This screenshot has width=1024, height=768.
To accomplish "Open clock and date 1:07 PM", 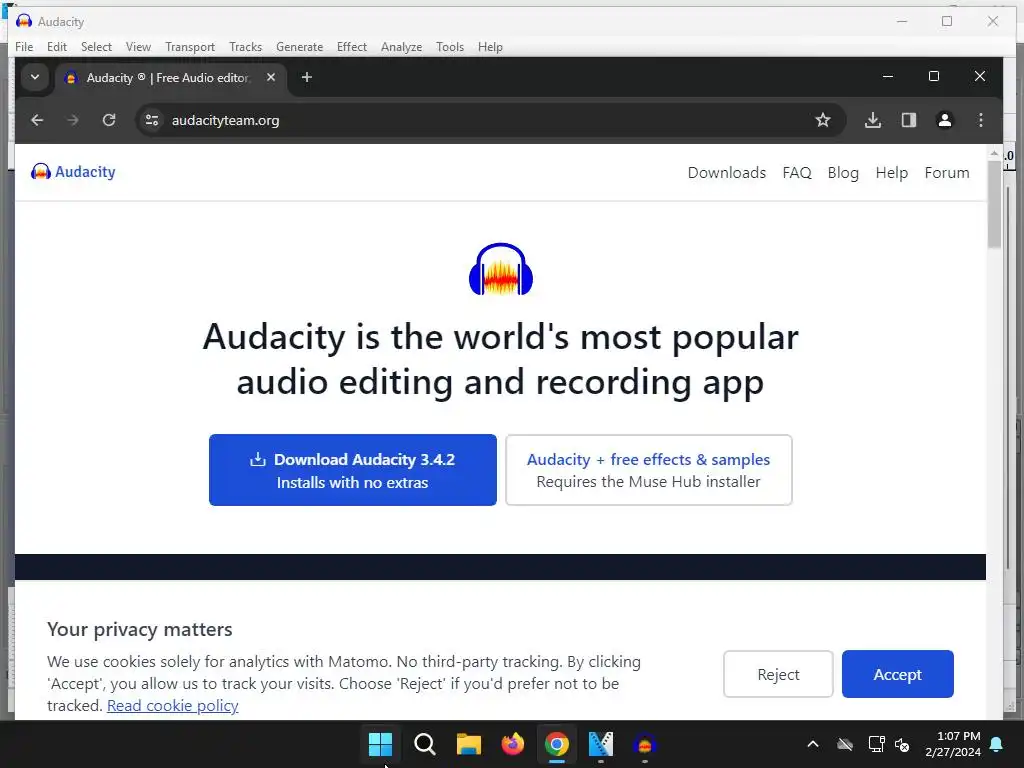I will [x=953, y=744].
